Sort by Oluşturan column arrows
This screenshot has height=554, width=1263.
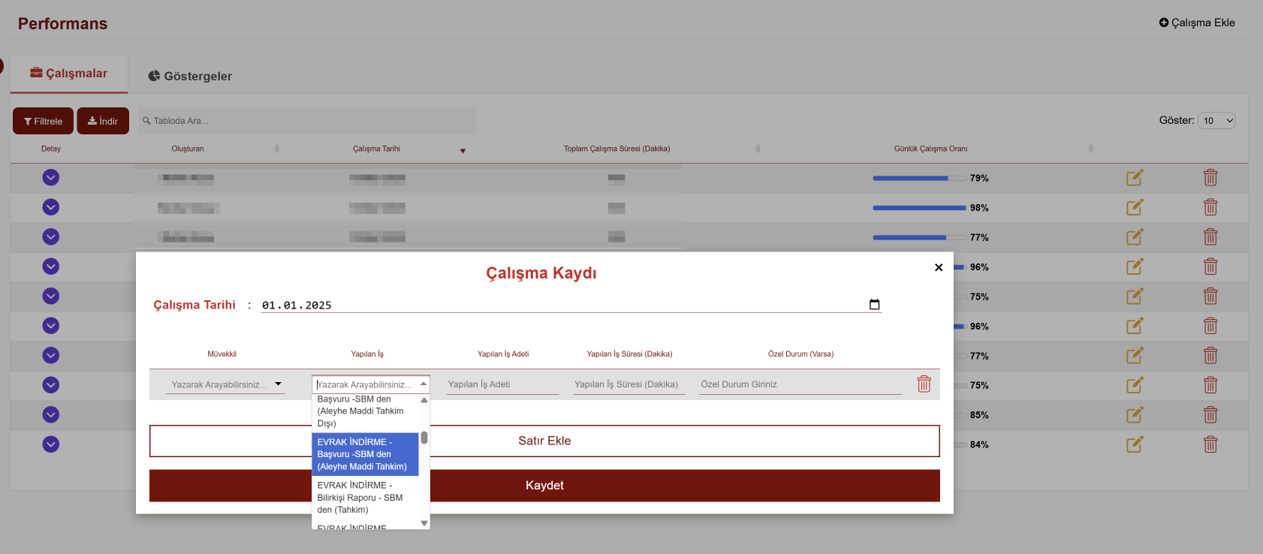click(x=277, y=149)
